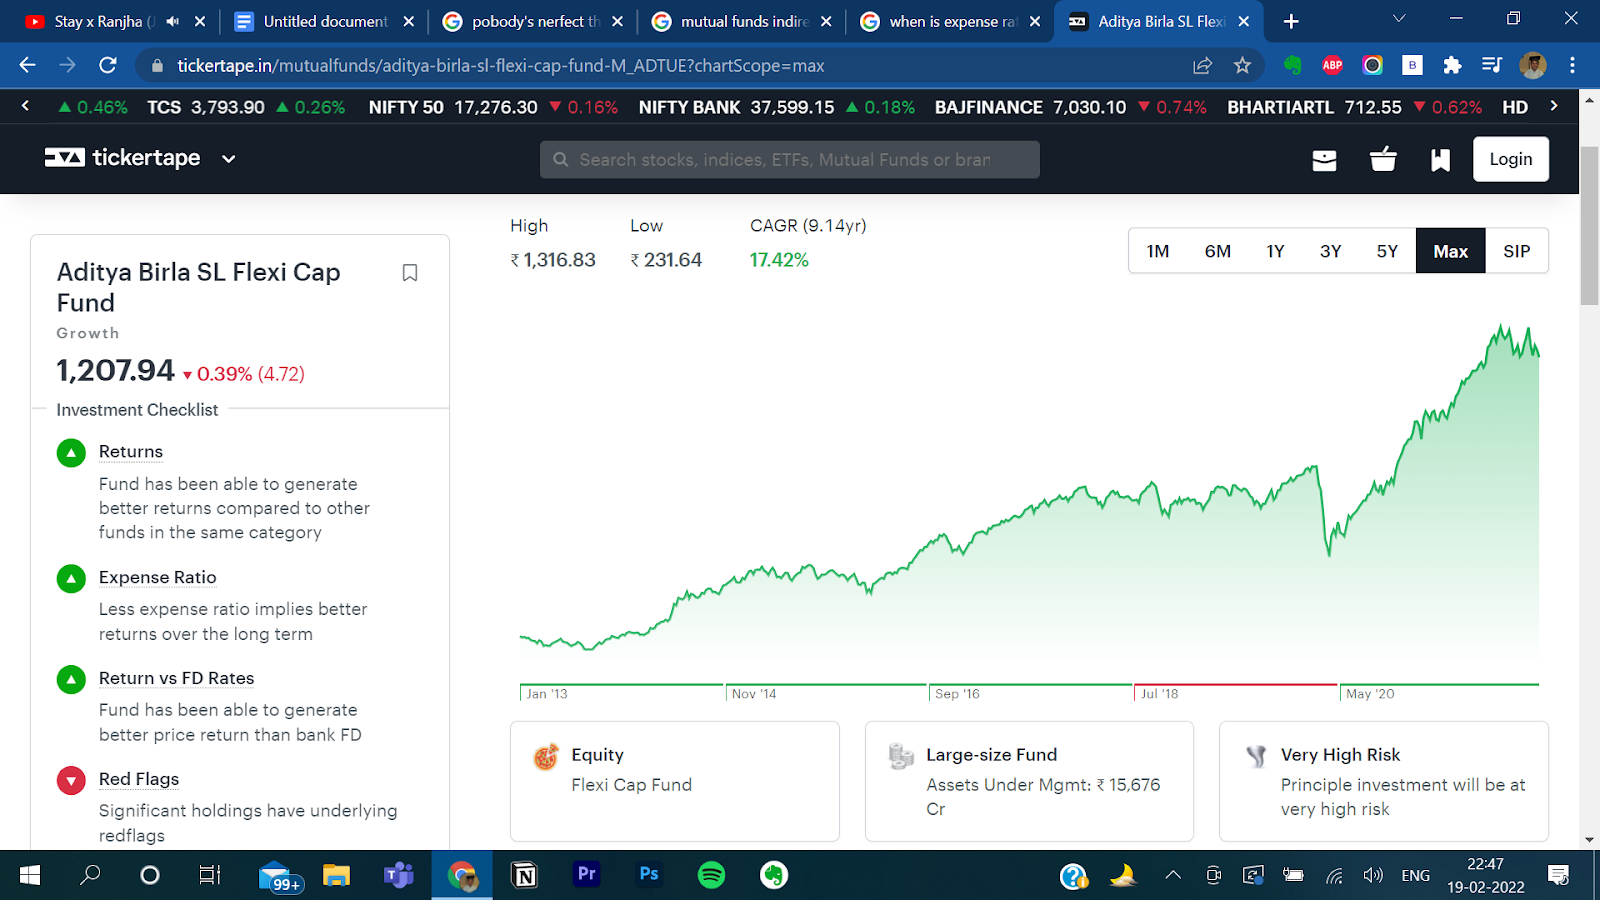Screen dimensions: 1600x900
Task: Open the media control icon in toolbar
Action: point(1492,65)
